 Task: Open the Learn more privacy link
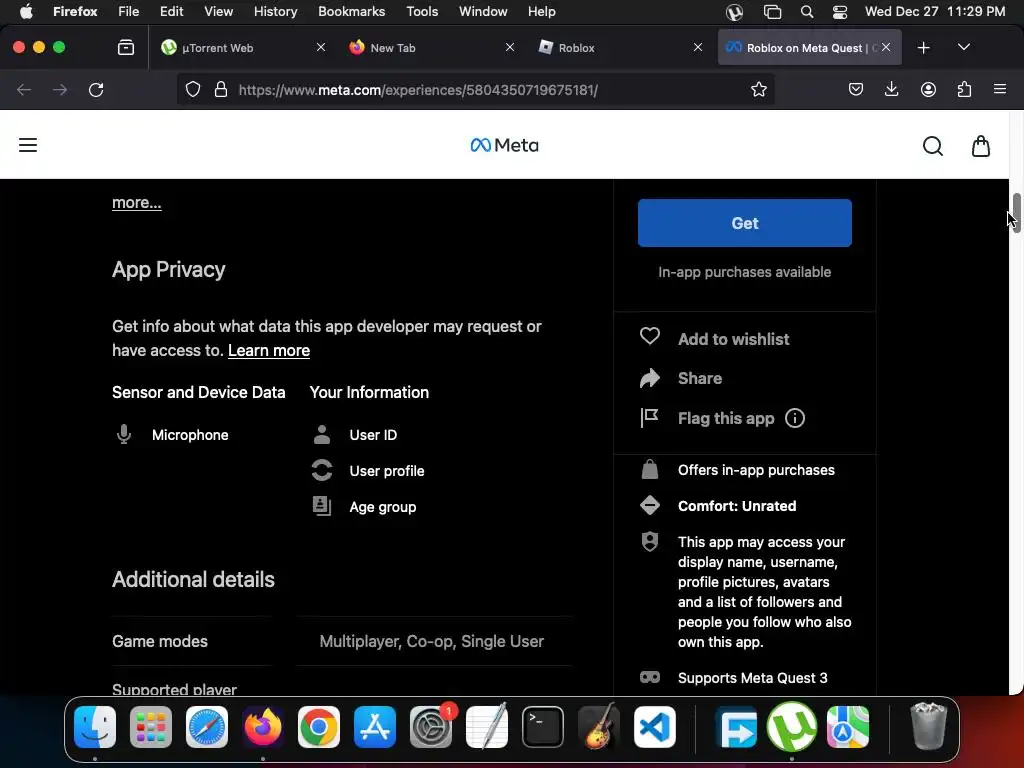click(x=268, y=350)
